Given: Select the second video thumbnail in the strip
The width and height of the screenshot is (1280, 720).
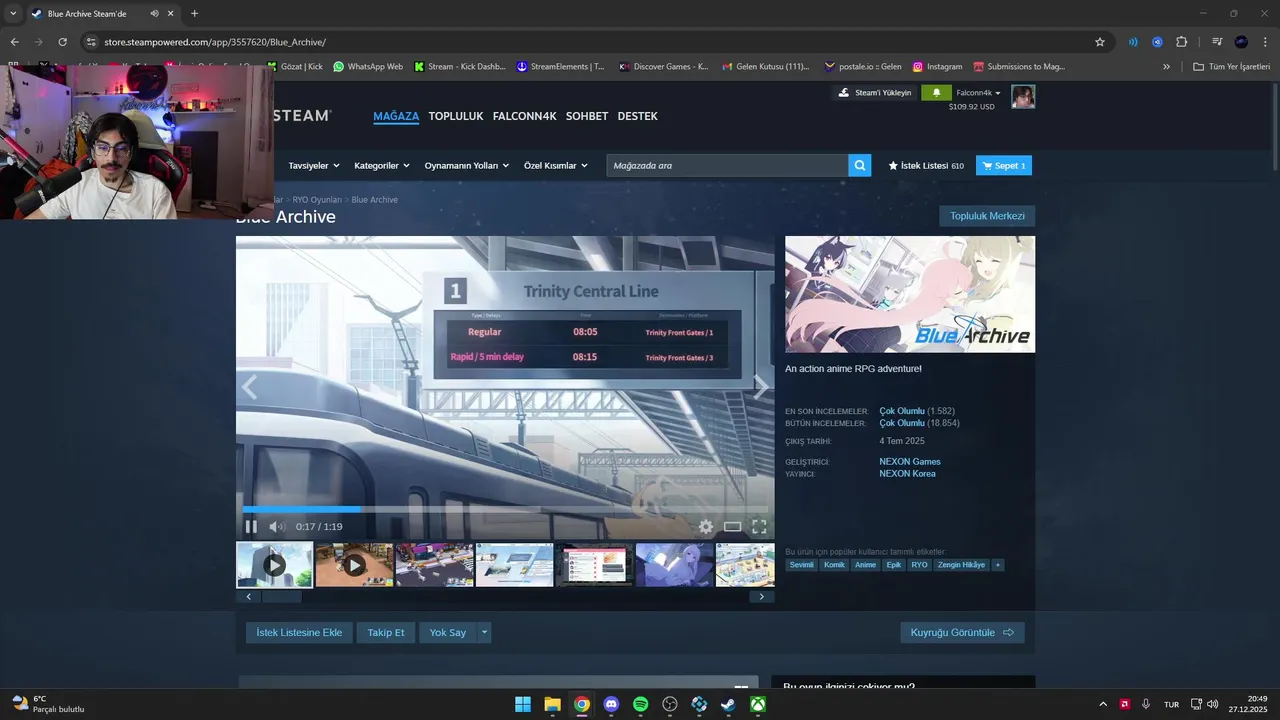Looking at the screenshot, I should coord(354,565).
